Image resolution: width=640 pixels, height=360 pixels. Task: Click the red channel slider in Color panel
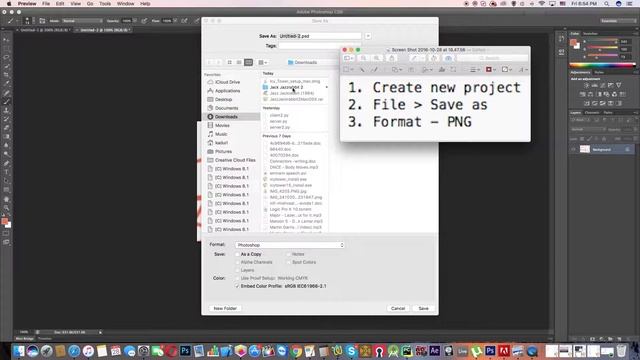pyautogui.click(x=601, y=41)
